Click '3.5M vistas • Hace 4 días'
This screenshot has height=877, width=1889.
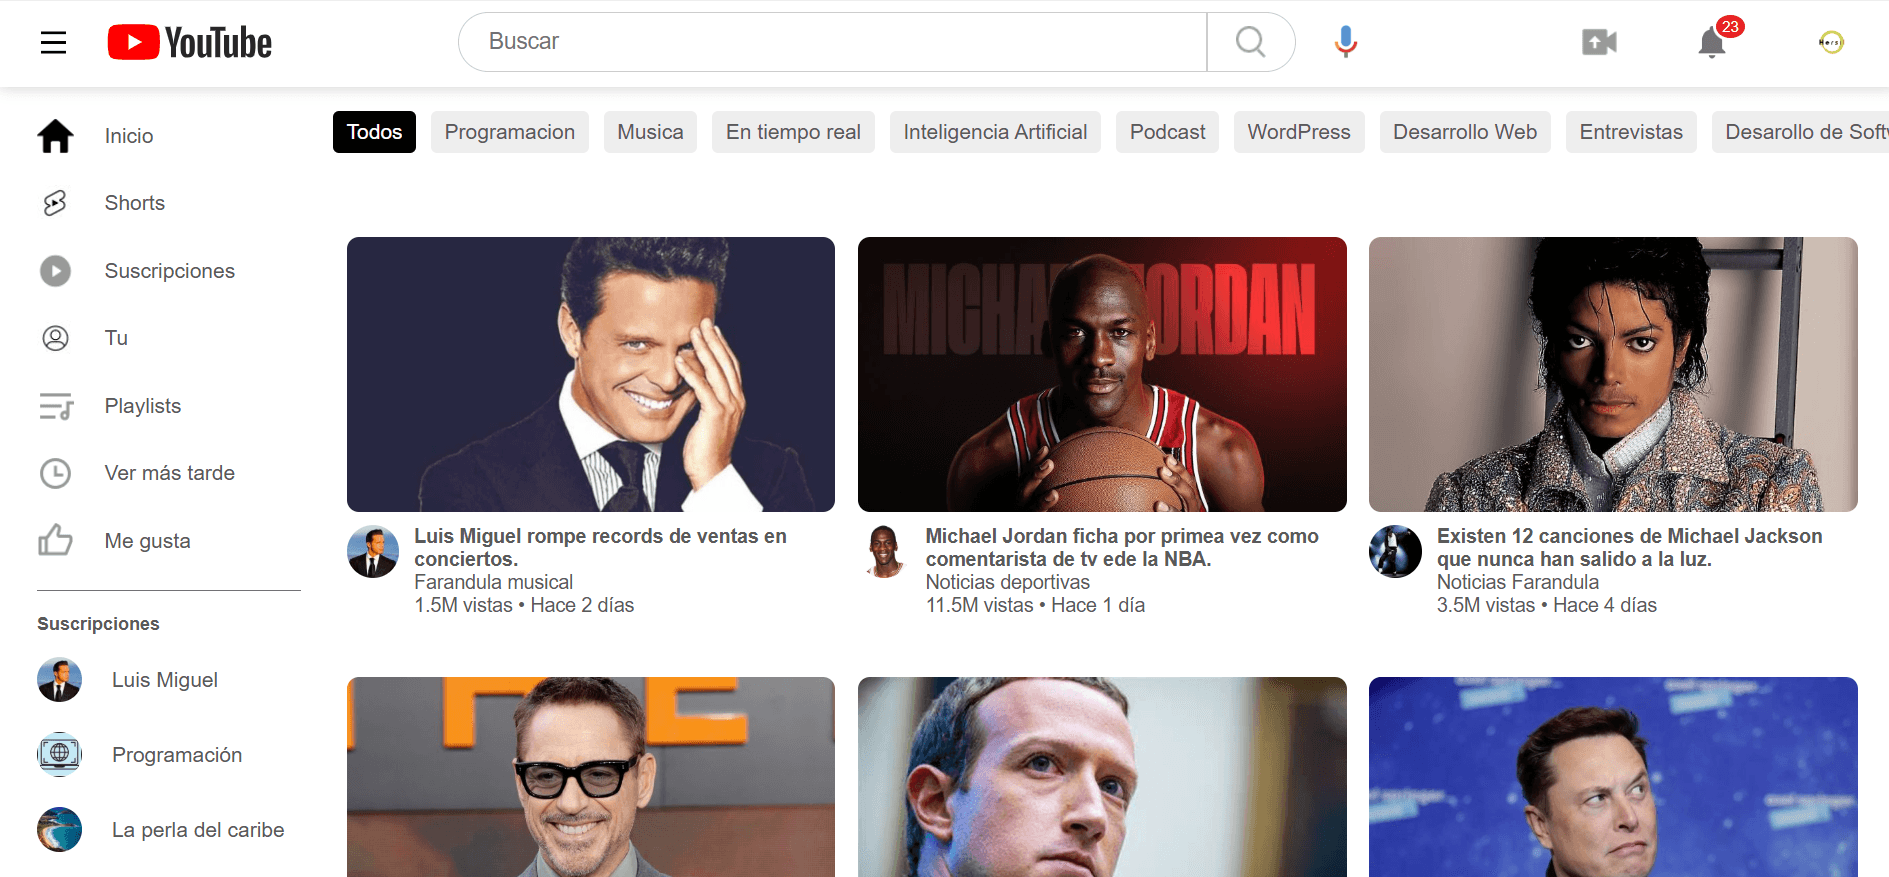click(x=1547, y=605)
